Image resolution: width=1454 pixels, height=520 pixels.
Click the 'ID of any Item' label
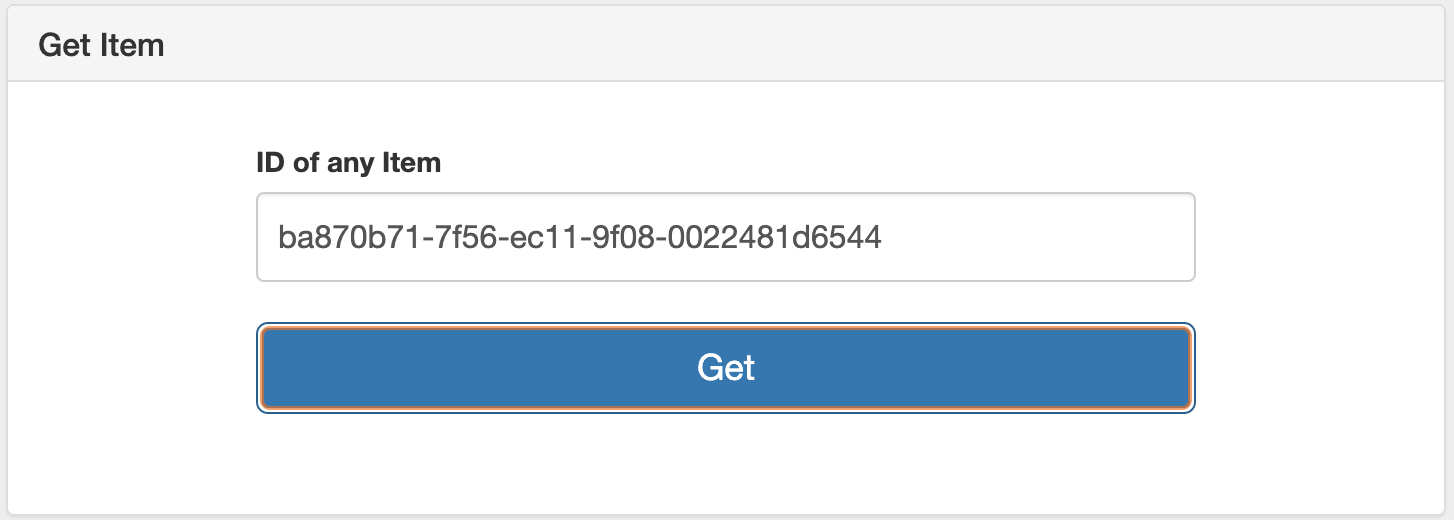tap(349, 162)
